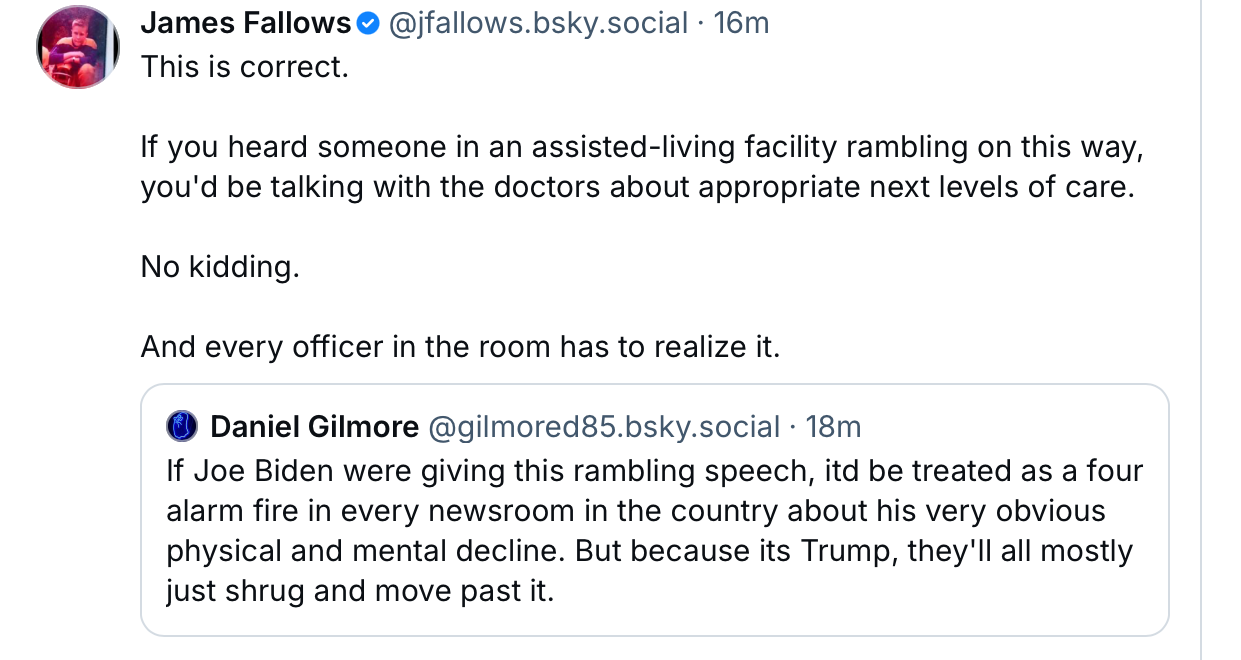This screenshot has width=1241, height=660.
Task: Open the 16m post timestamp
Action: 742,23
